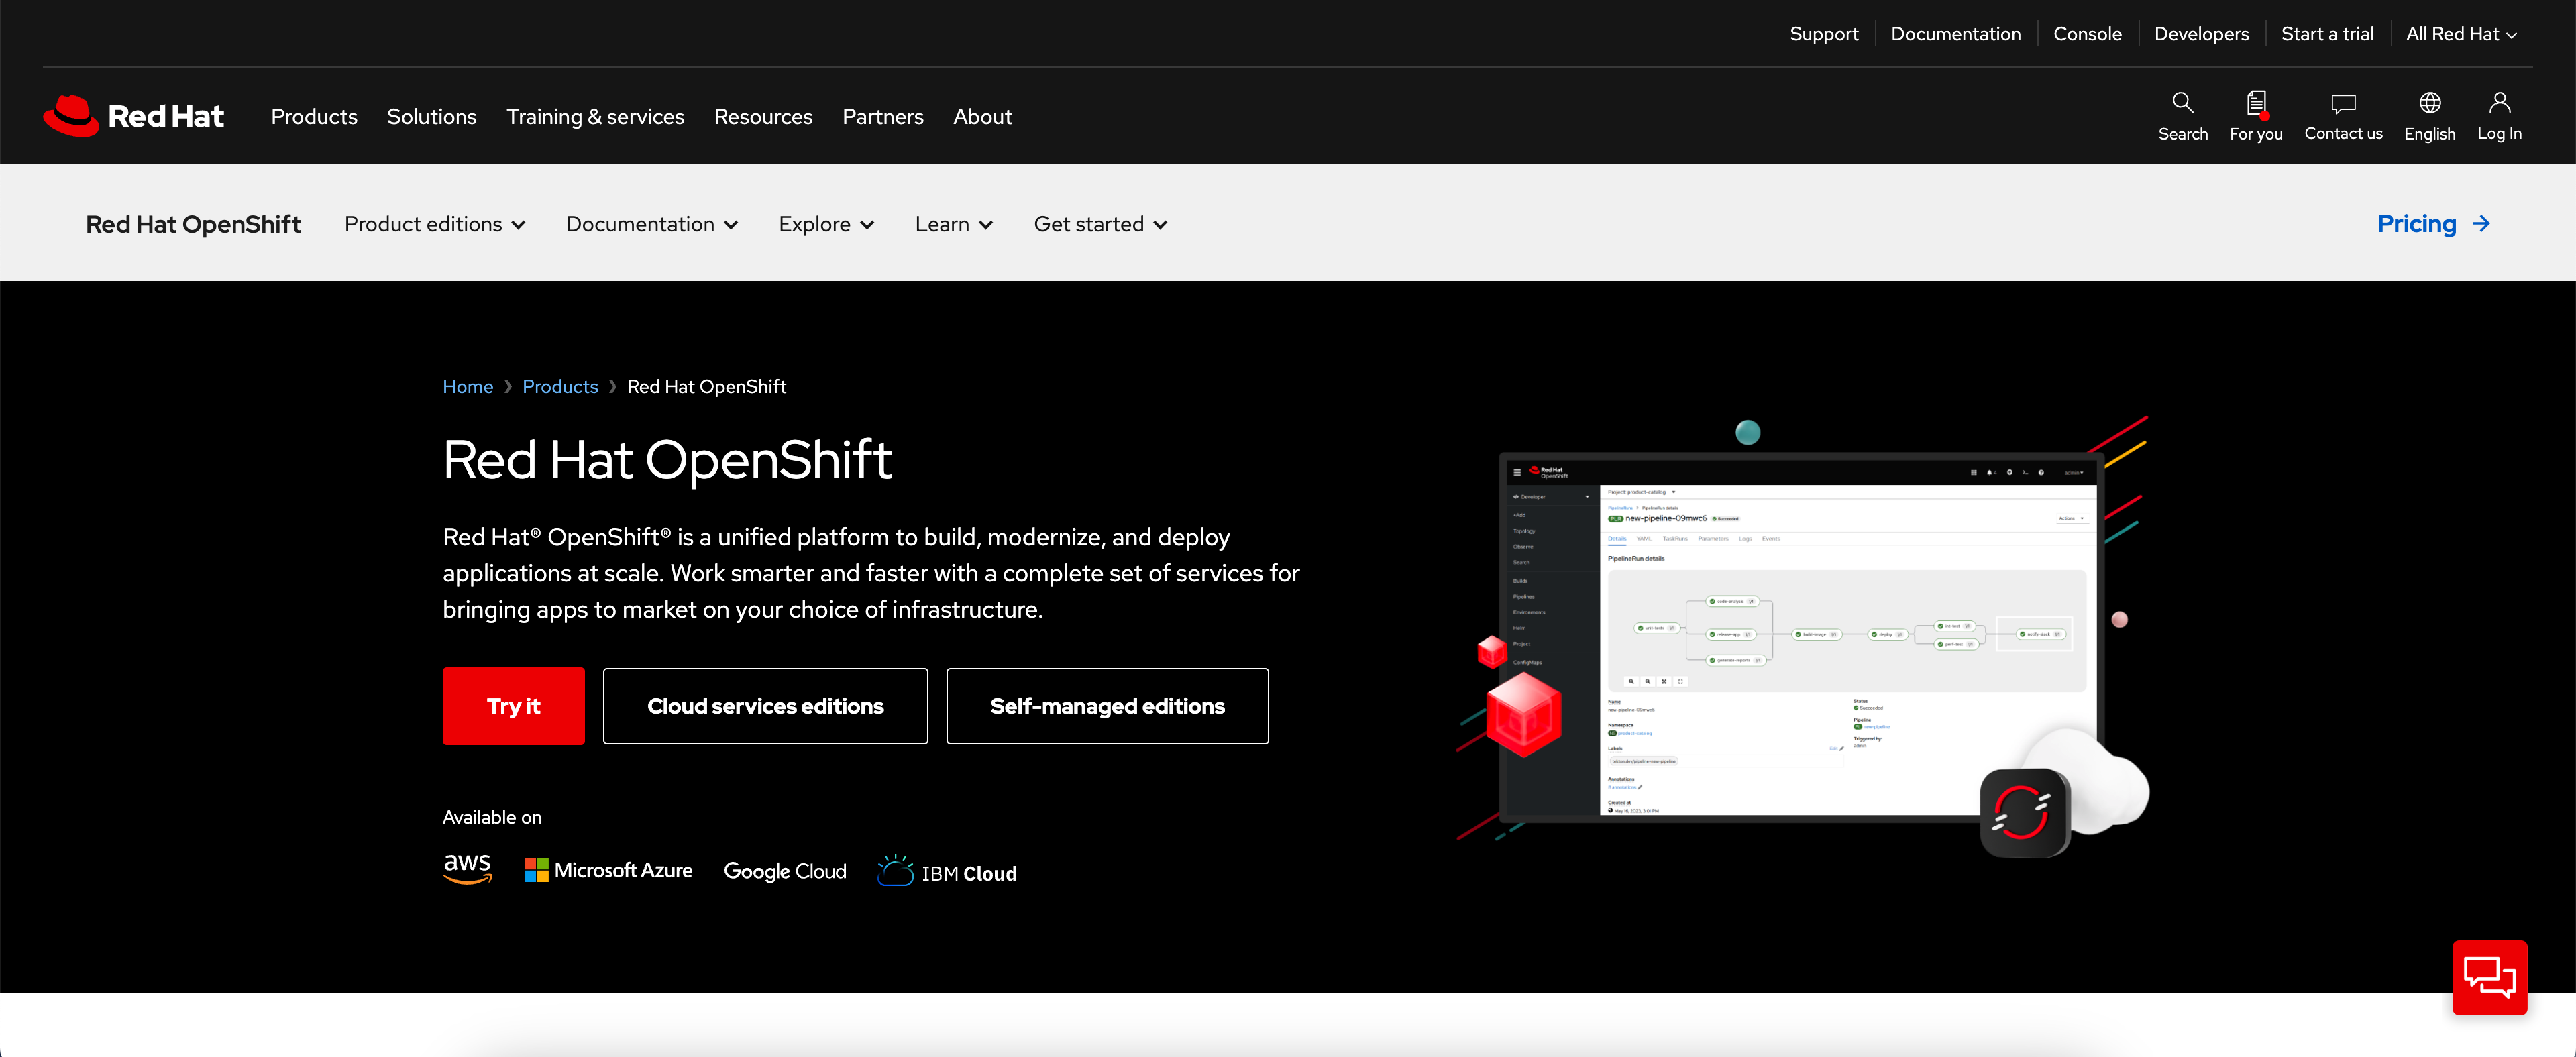Open the Solutions menu
2576x1057 pixels.
pos(432,117)
